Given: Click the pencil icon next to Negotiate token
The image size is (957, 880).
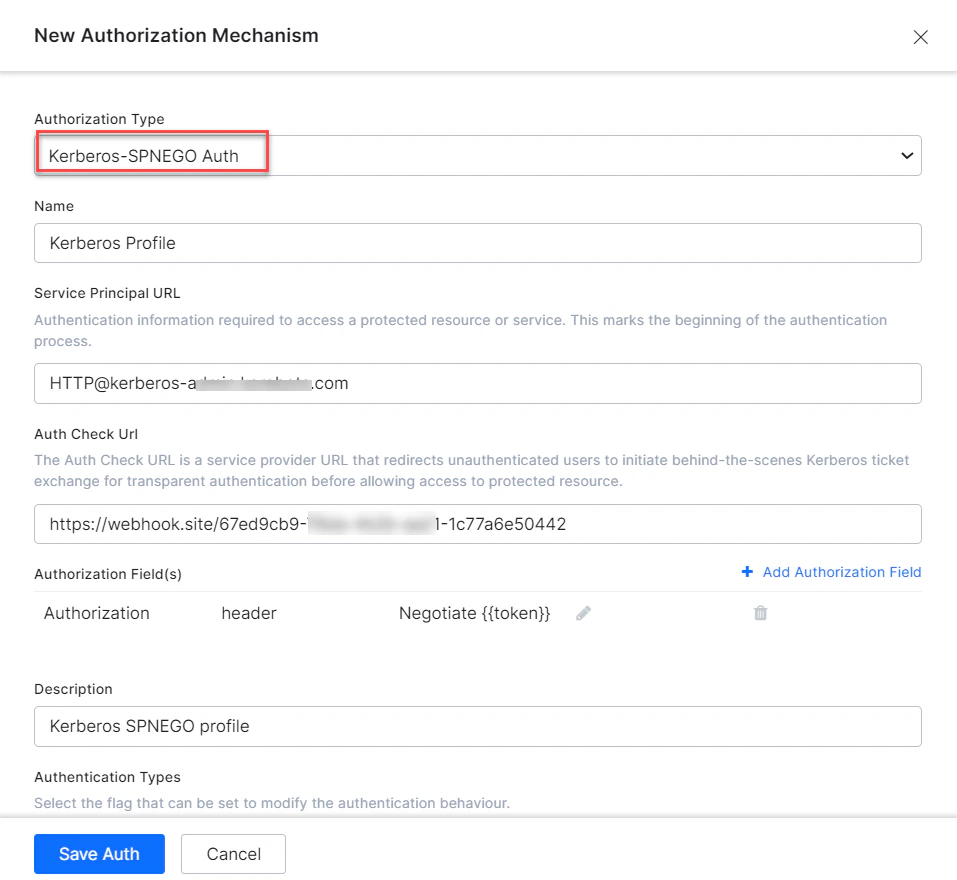Looking at the screenshot, I should pyautogui.click(x=583, y=613).
